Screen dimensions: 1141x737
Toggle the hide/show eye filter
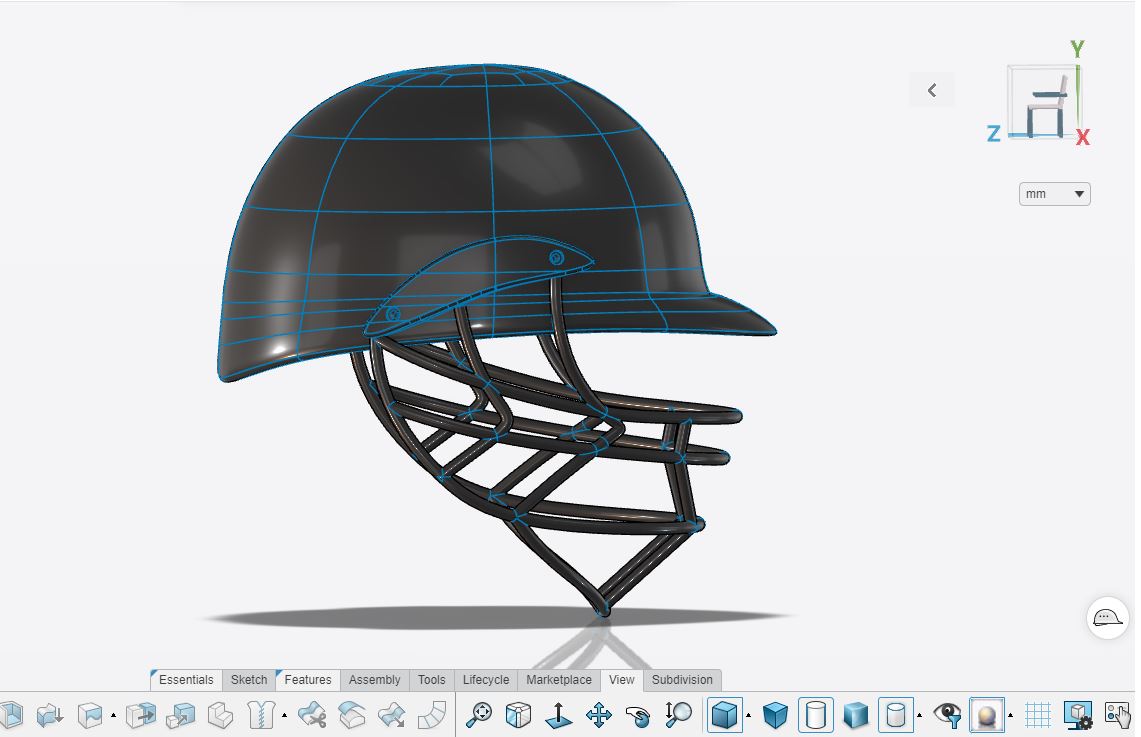pyautogui.click(x=947, y=714)
